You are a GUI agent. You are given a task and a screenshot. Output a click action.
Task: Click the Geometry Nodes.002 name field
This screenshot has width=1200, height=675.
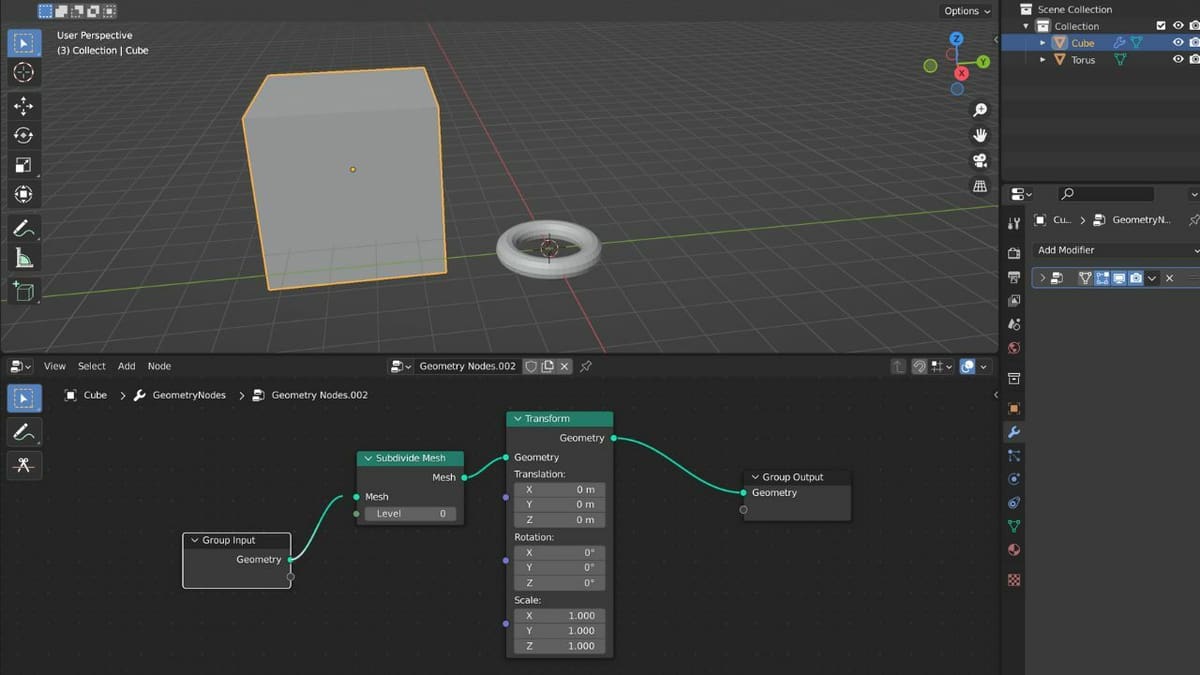pos(468,367)
